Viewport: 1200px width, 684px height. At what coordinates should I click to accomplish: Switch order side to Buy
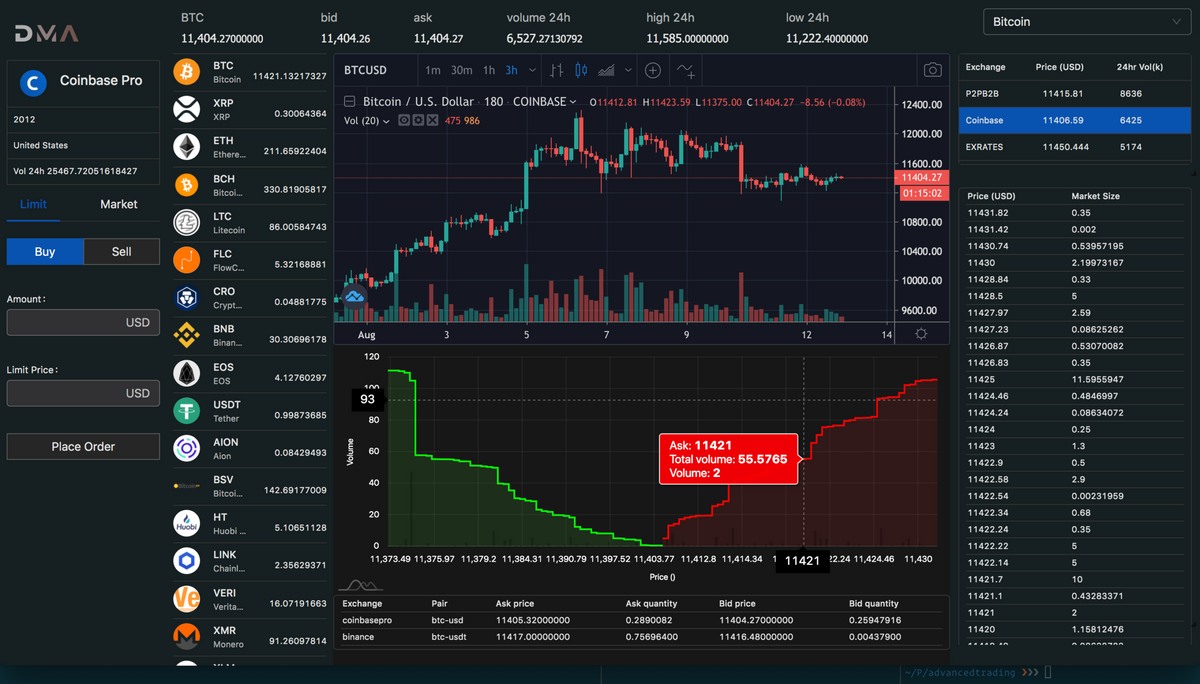[45, 252]
